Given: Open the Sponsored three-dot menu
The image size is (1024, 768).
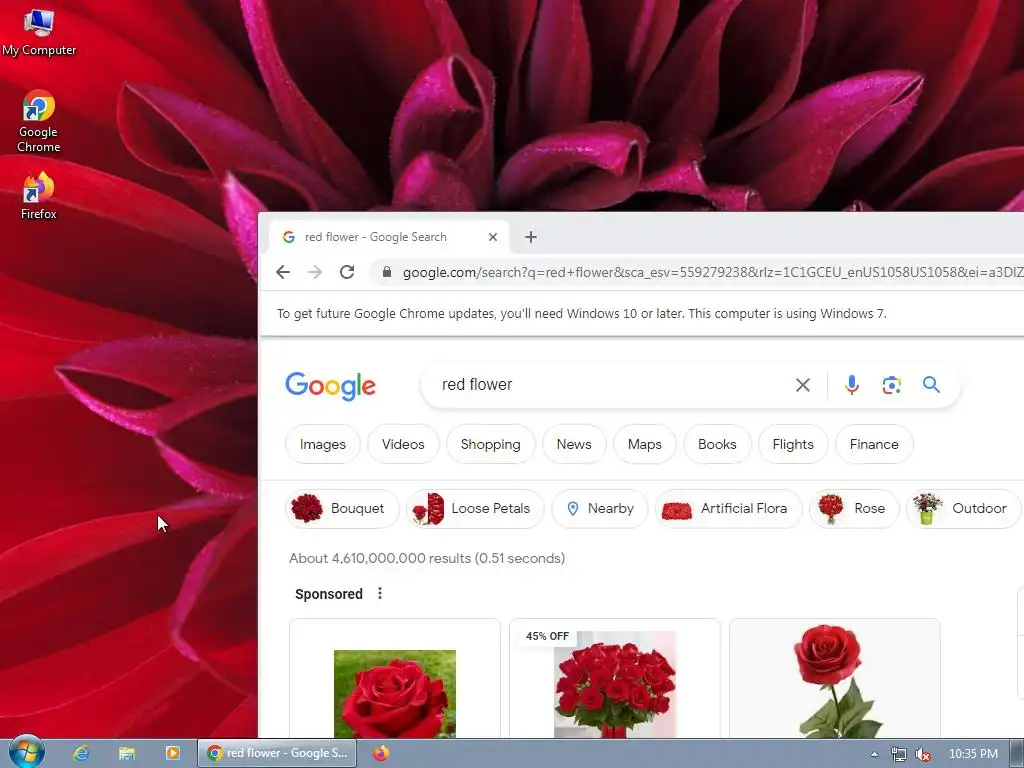Looking at the screenshot, I should [380, 593].
